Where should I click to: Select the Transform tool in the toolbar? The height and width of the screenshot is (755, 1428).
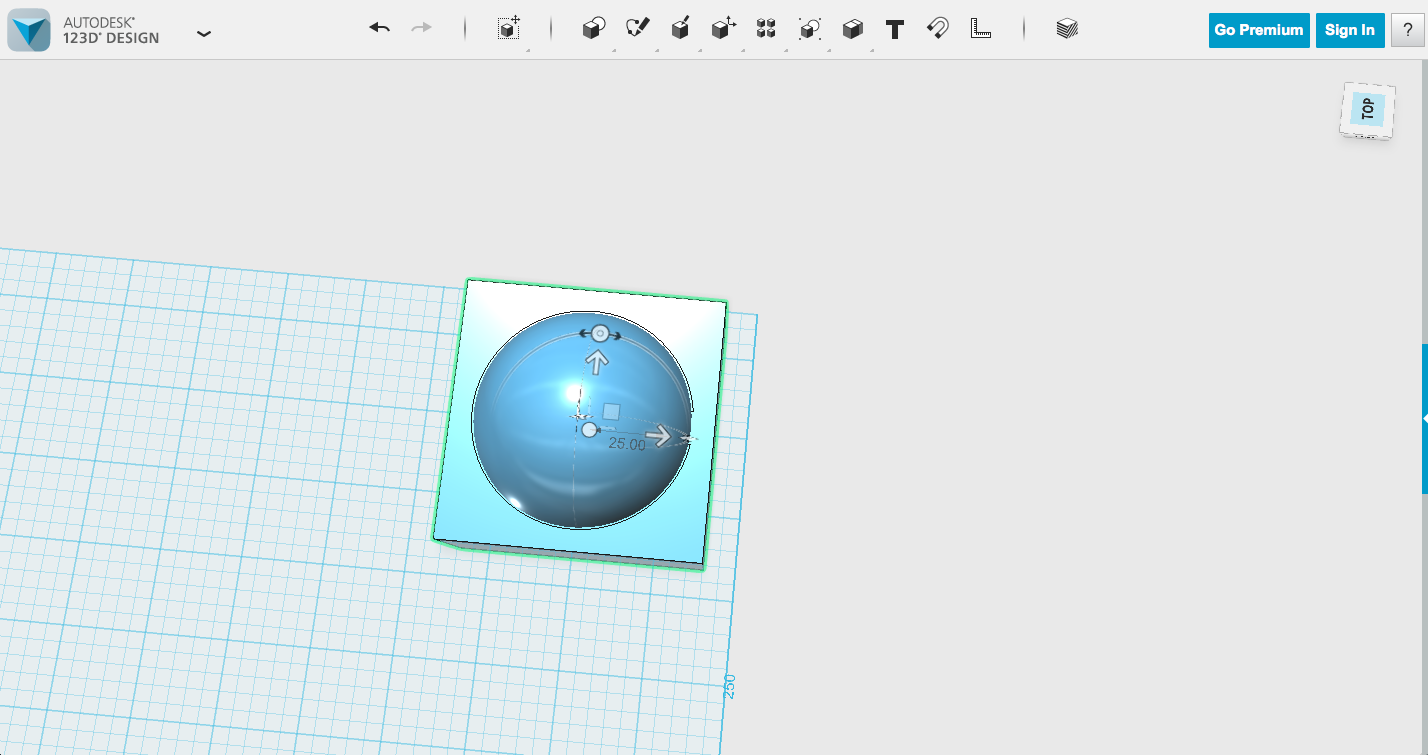pyautogui.click(x=509, y=29)
